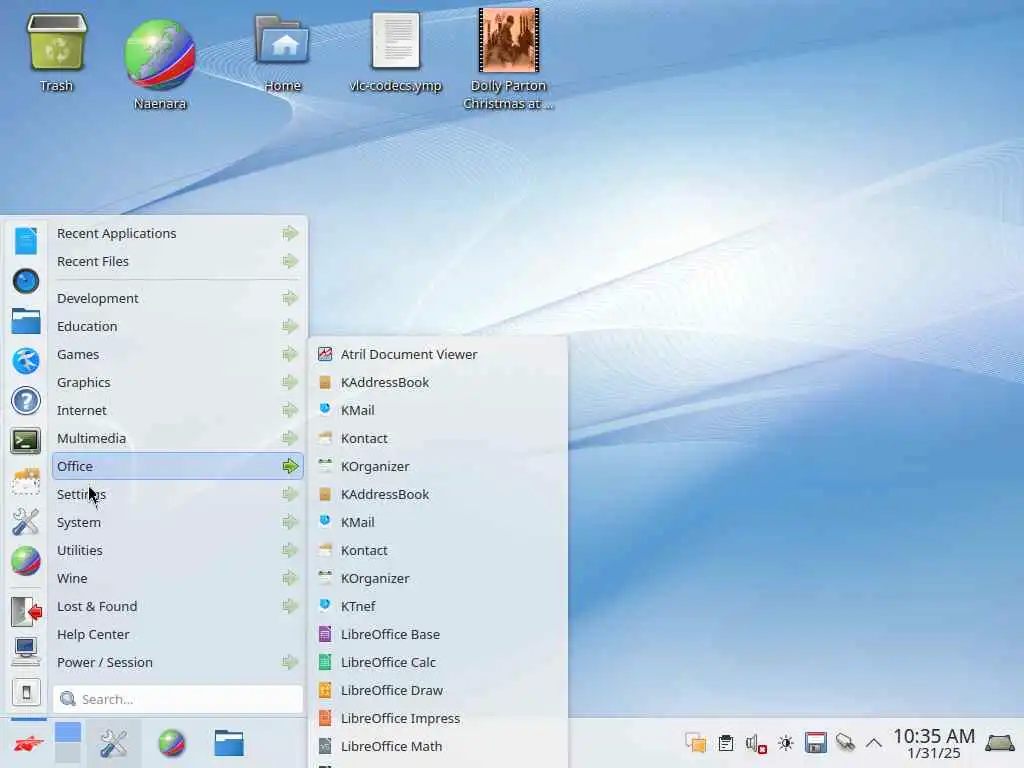The image size is (1024, 768).
Task: Click the computer monitor sidebar icon
Action: [x=26, y=652]
